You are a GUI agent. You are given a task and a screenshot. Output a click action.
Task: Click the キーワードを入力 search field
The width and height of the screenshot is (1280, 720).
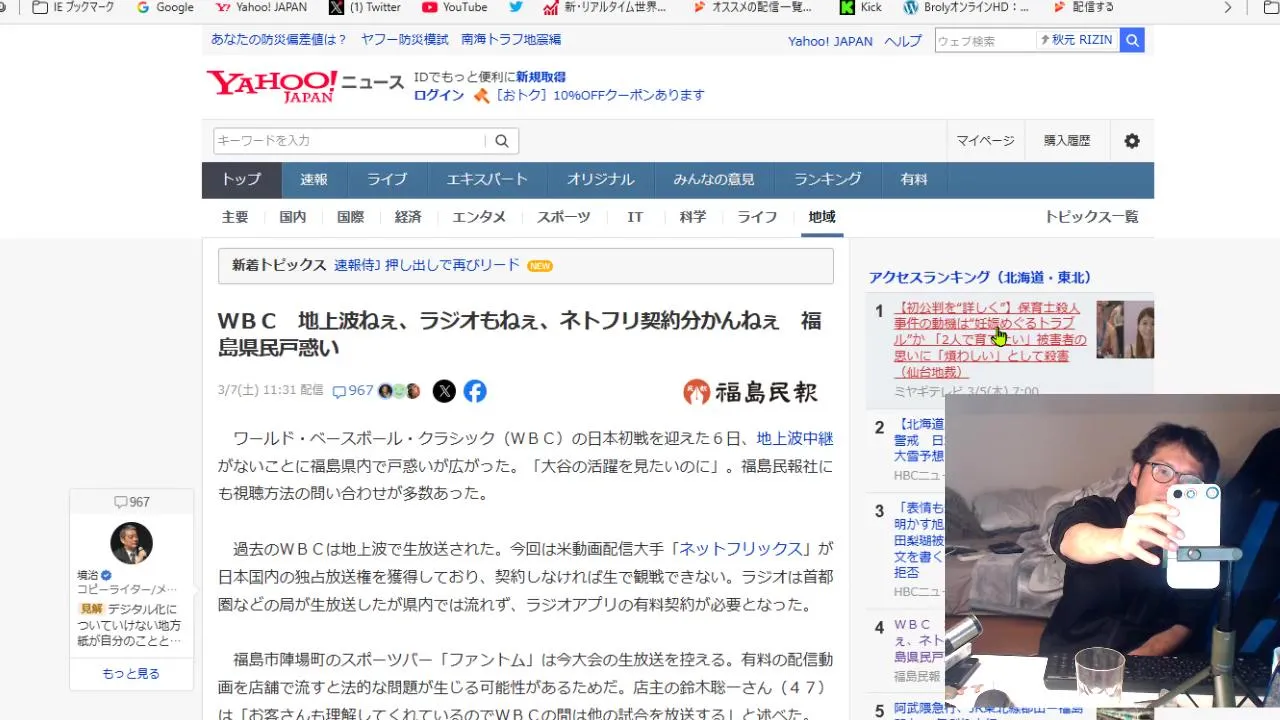[349, 141]
